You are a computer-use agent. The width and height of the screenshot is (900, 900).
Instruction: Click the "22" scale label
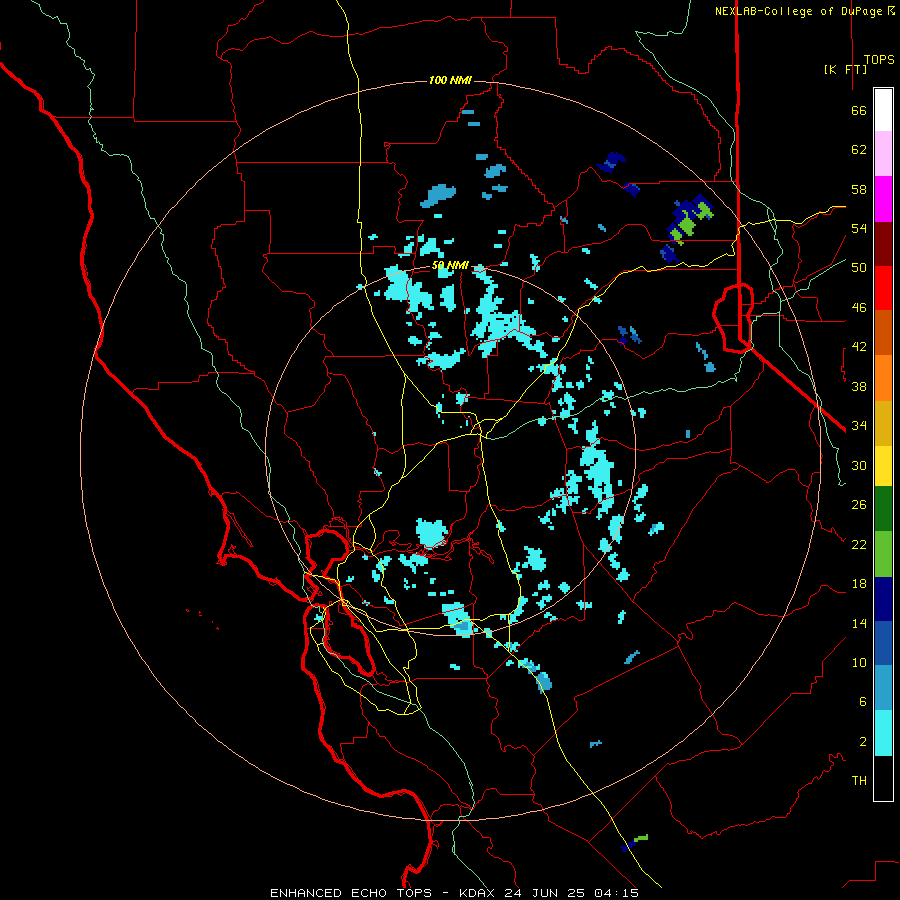click(x=859, y=544)
